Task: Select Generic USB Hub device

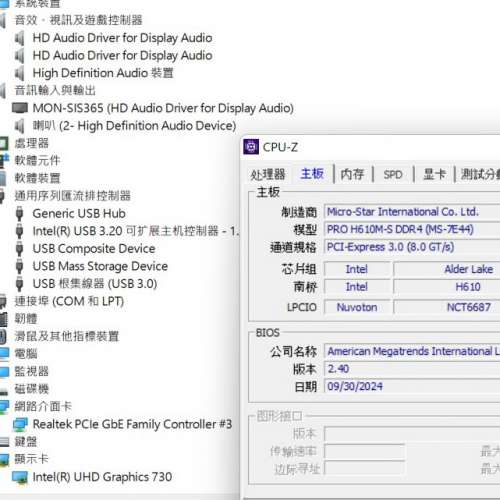Action: (79, 214)
